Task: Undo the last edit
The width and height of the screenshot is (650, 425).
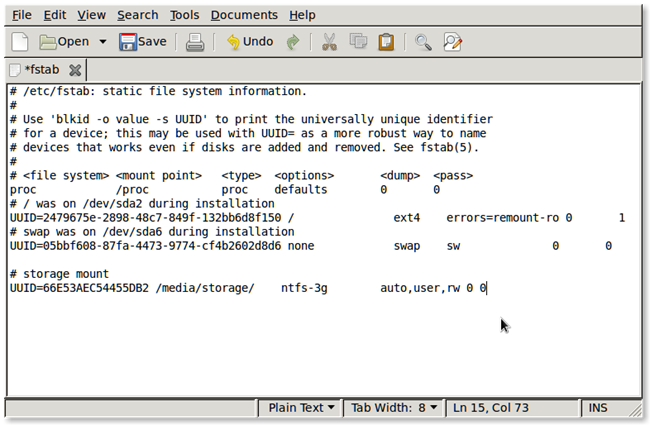Action: click(x=250, y=42)
